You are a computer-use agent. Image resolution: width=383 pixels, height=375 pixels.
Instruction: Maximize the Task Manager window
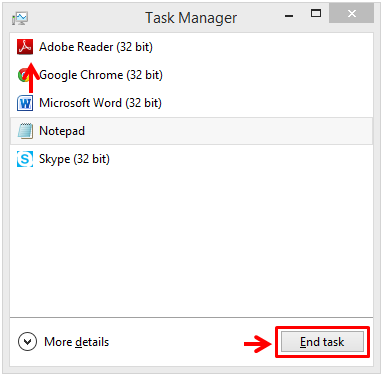[316, 13]
